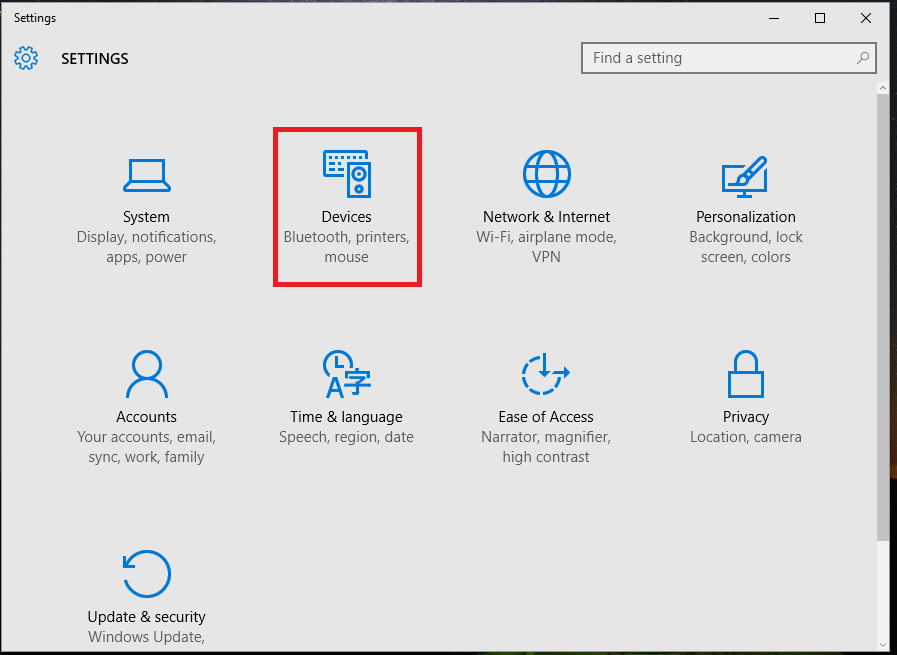The height and width of the screenshot is (655, 897).
Task: Click the Privacy label
Action: [745, 417]
